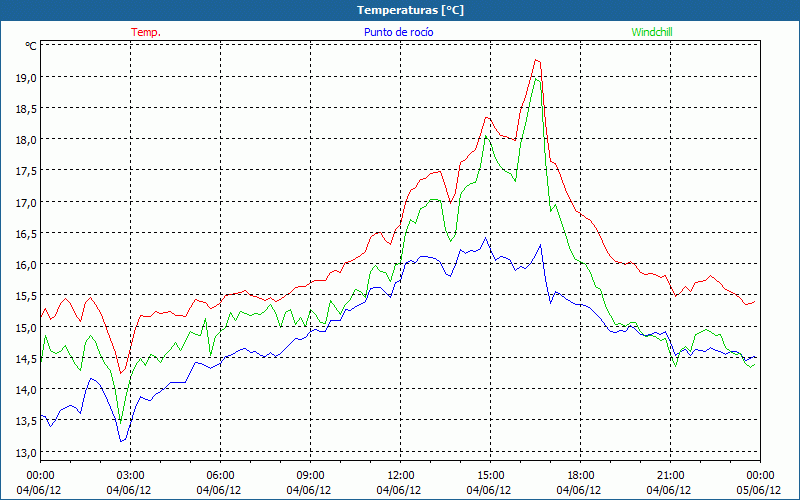Click the 13,5 y-axis value
The width and height of the screenshot is (800, 500).
[27, 421]
